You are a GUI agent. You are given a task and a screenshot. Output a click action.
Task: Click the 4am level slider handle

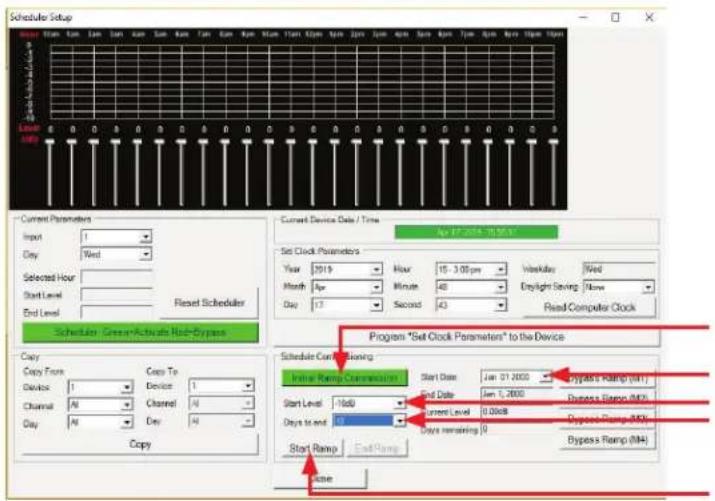137,143
